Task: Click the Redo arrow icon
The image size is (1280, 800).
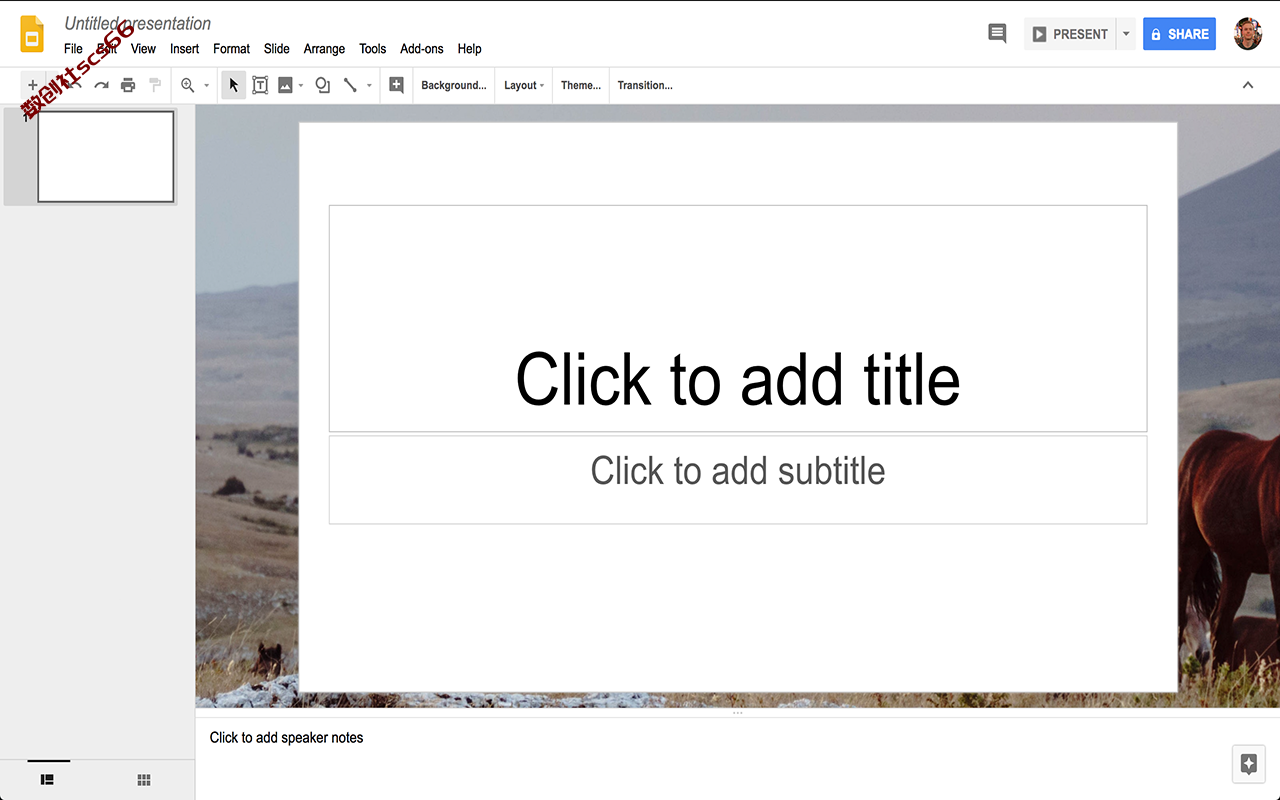Action: pos(101,85)
